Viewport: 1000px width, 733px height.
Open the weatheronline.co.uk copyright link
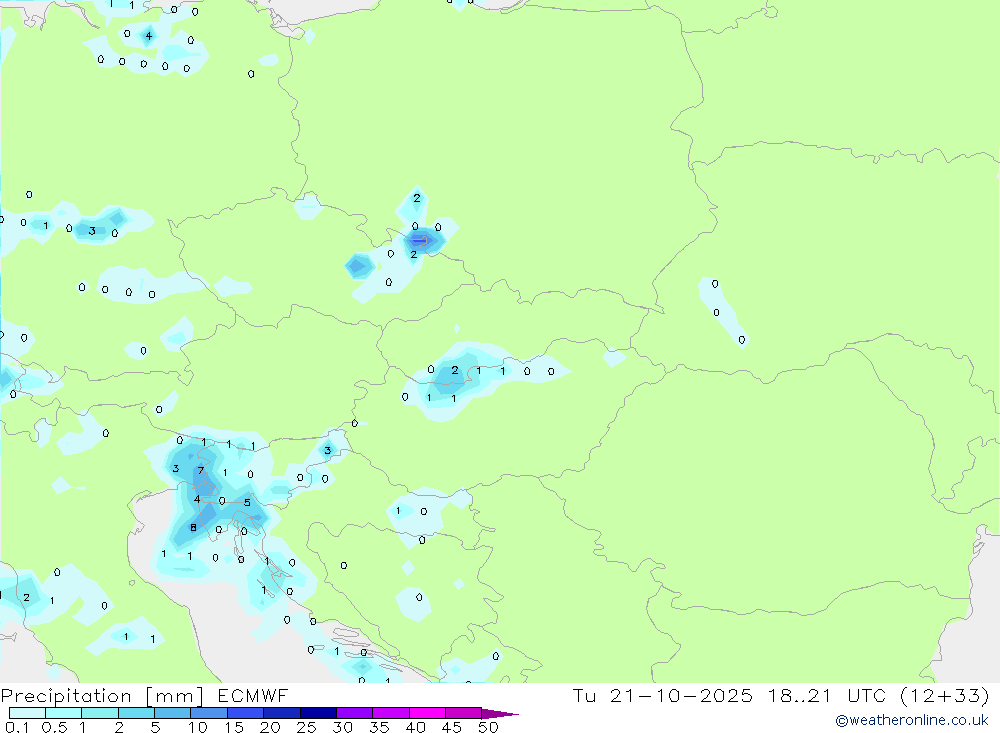coord(912,720)
